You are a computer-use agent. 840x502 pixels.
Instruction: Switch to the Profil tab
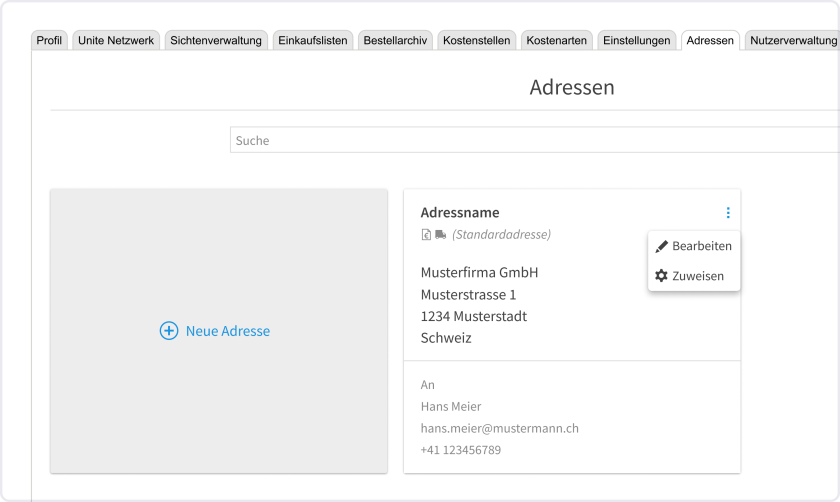49,41
